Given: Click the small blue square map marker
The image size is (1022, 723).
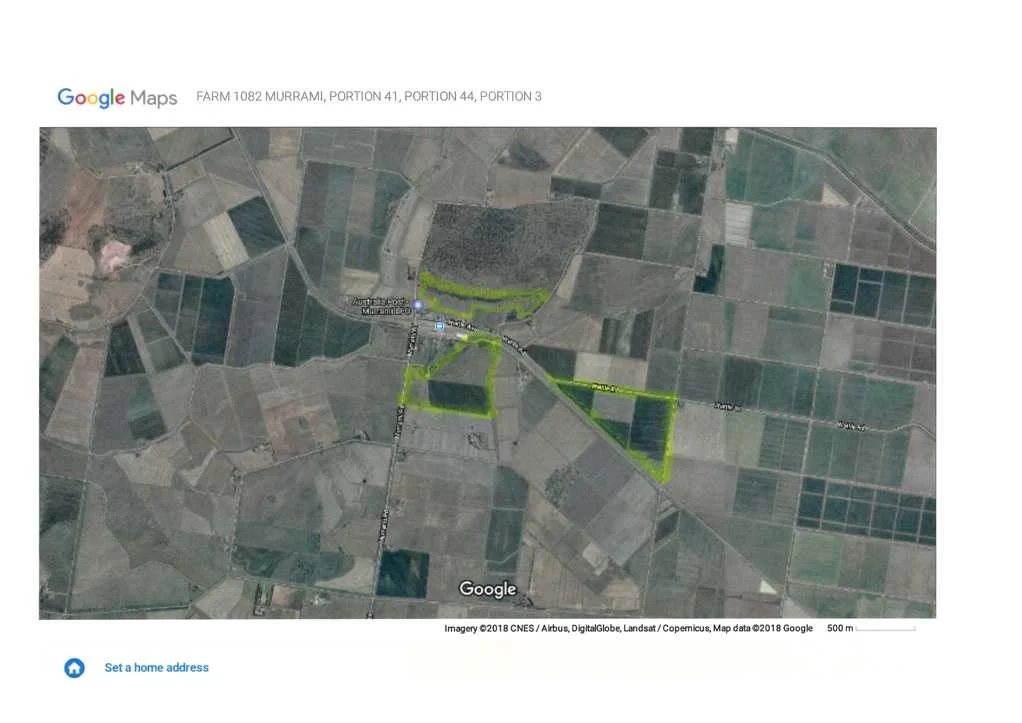Looking at the screenshot, I should (x=439, y=326).
